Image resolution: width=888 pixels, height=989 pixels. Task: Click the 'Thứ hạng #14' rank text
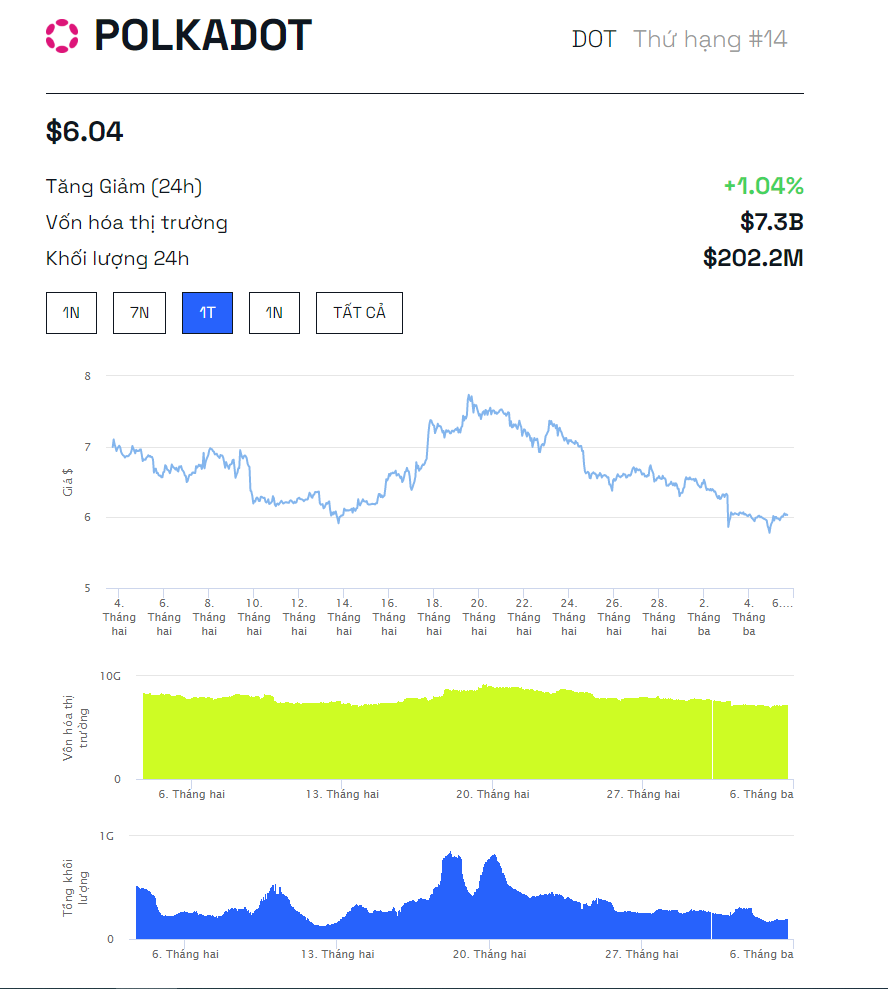click(x=710, y=39)
